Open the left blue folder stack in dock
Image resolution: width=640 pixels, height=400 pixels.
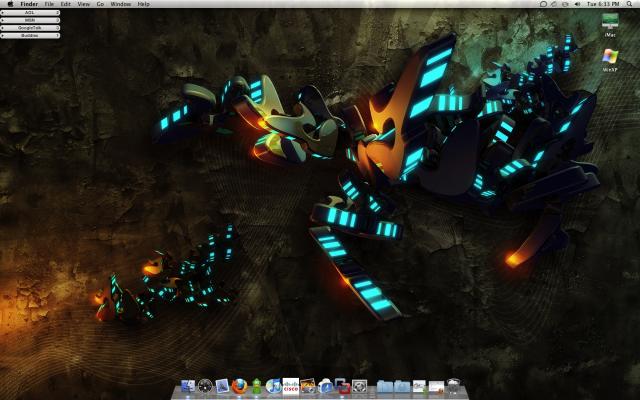(384, 386)
